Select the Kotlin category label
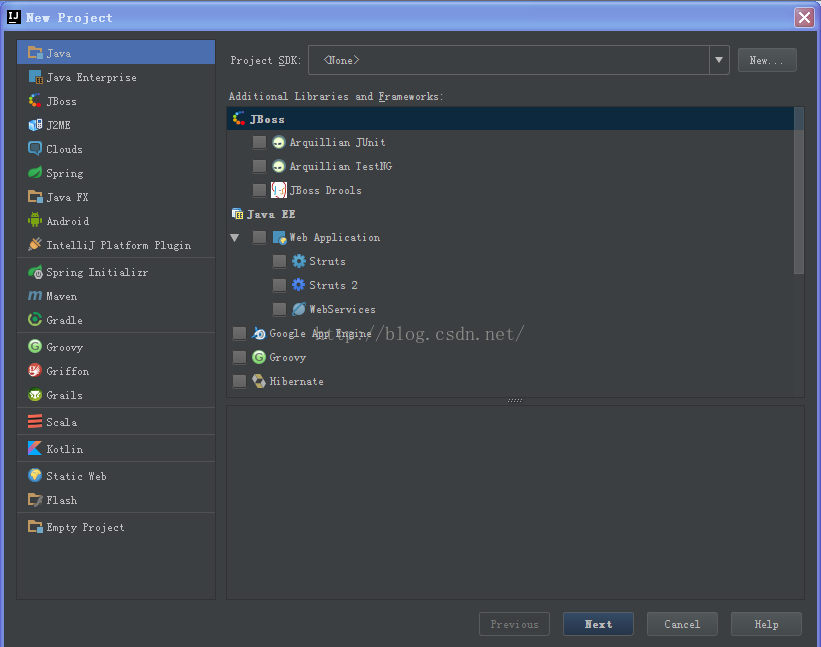The width and height of the screenshot is (821, 647). tap(64, 449)
